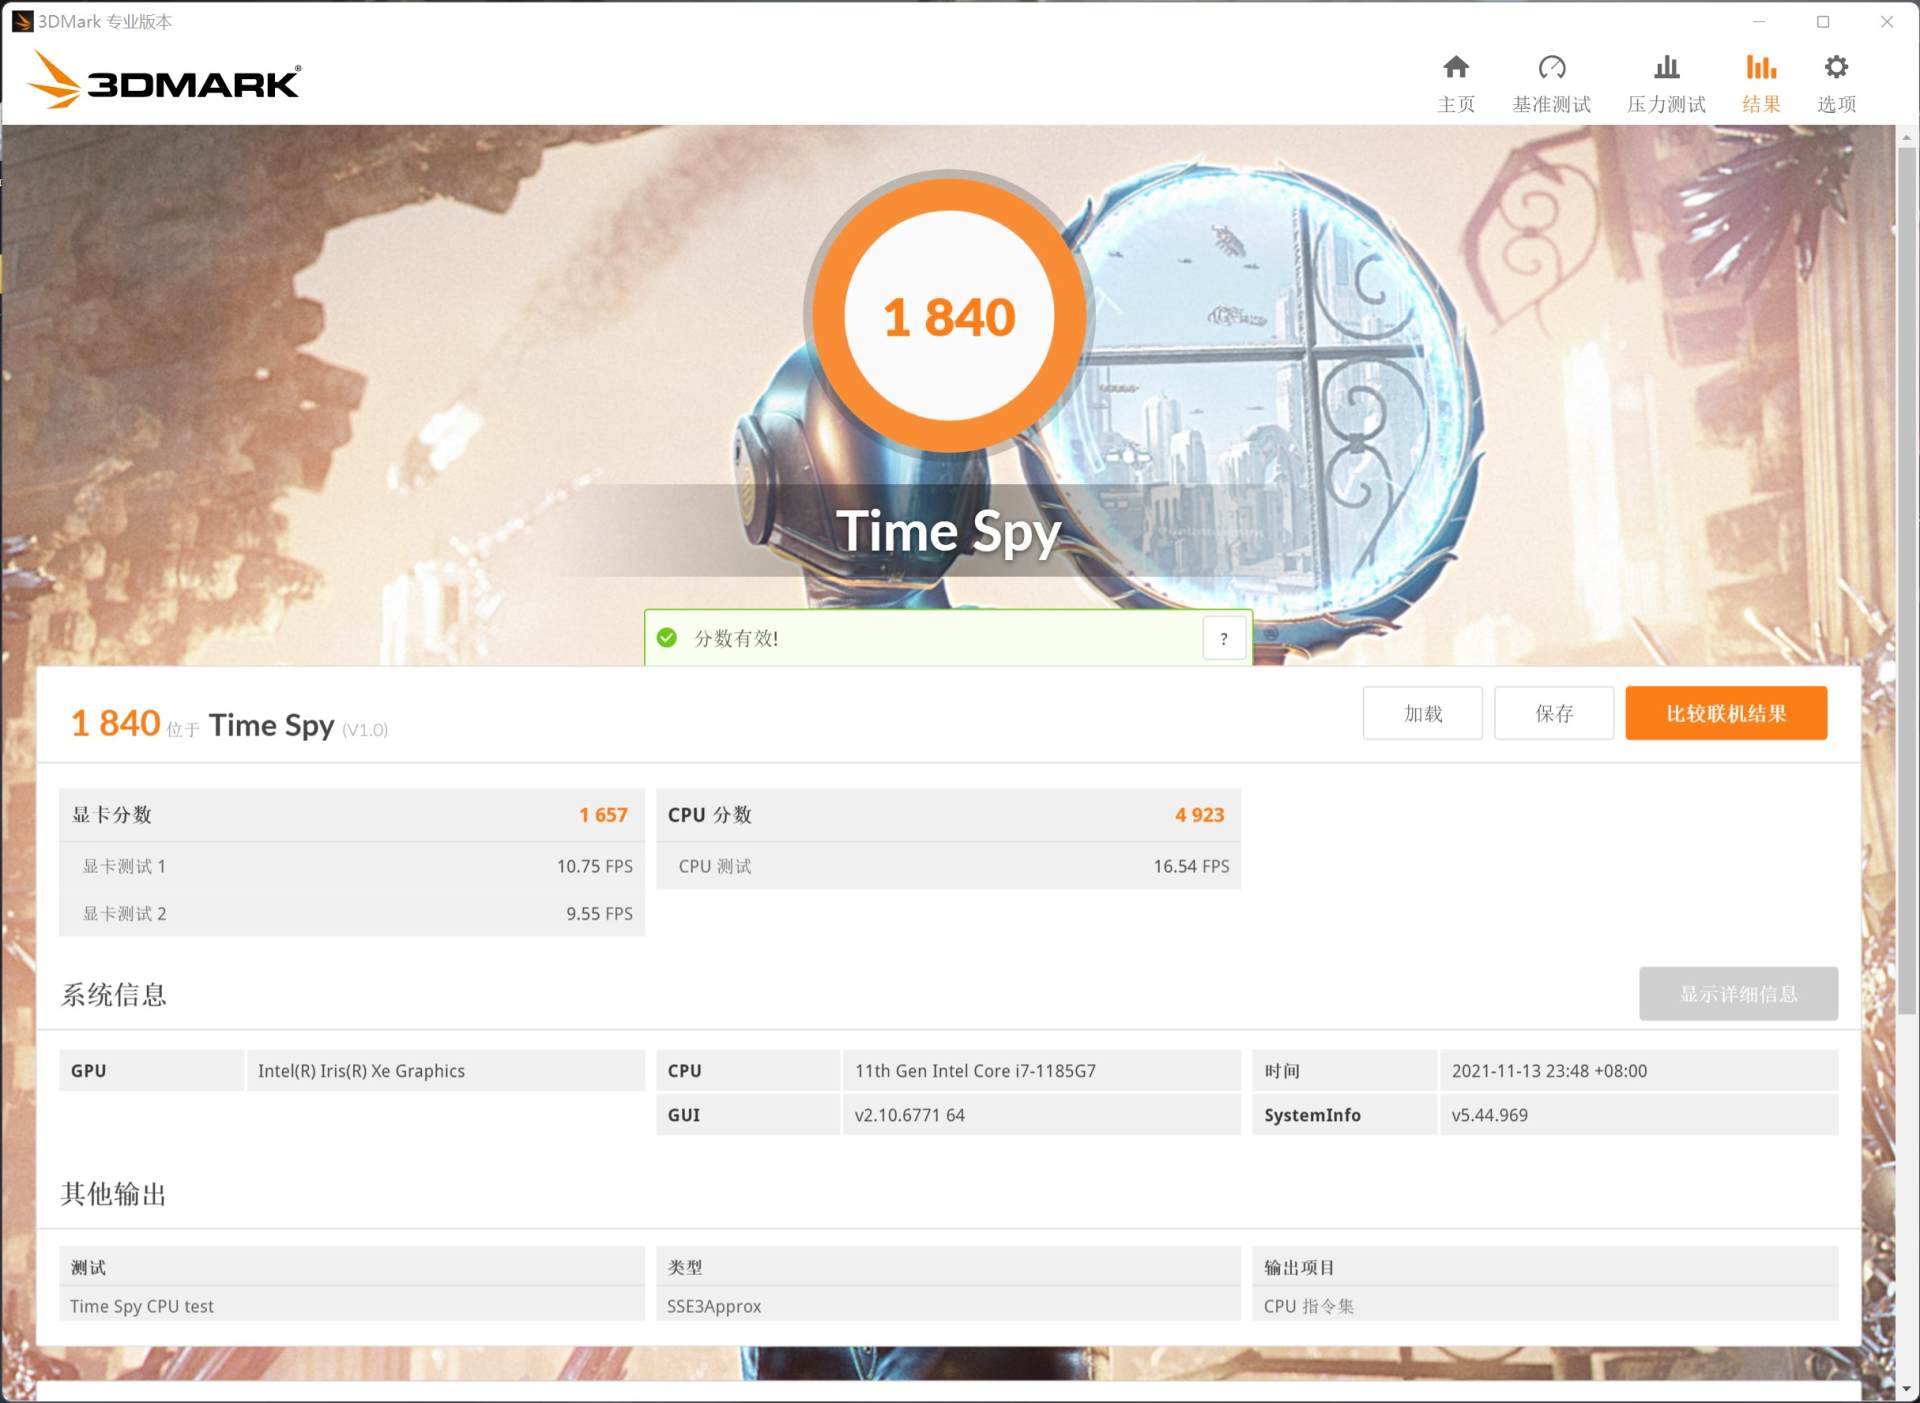Click the CPU 分数 header label
This screenshot has width=1920, height=1403.
click(x=710, y=815)
